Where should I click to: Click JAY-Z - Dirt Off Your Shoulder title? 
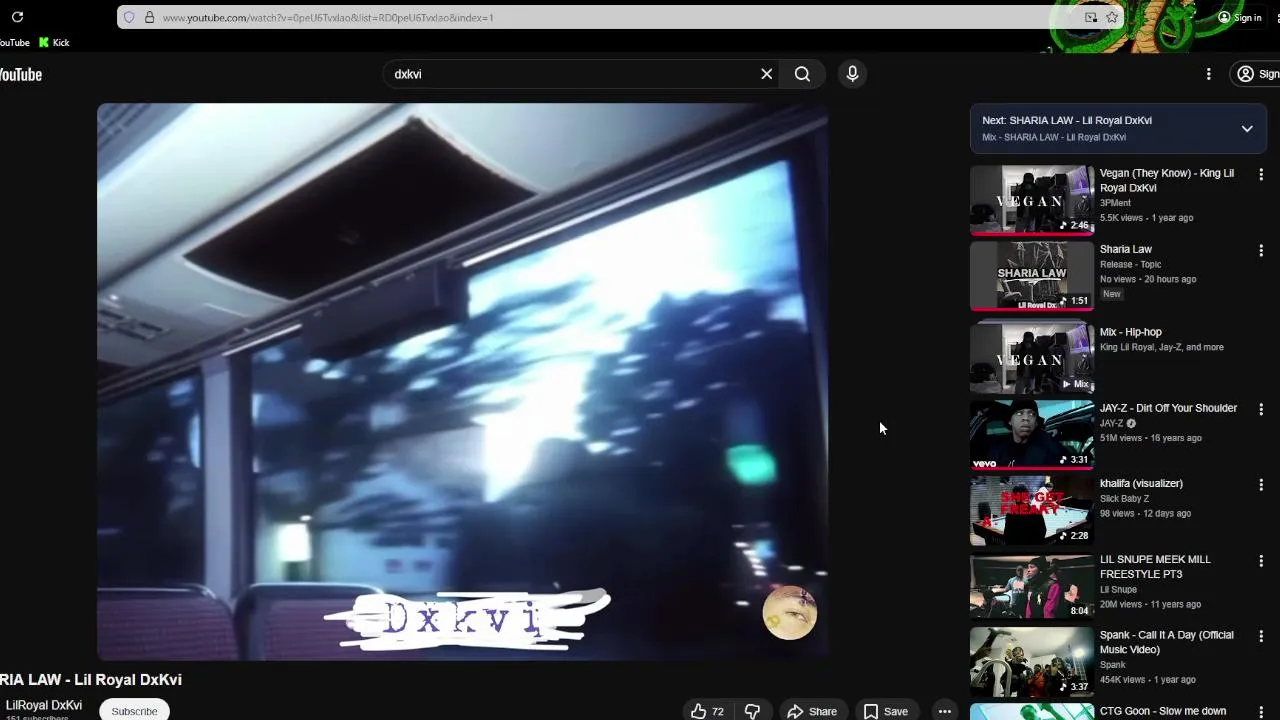tap(1168, 408)
